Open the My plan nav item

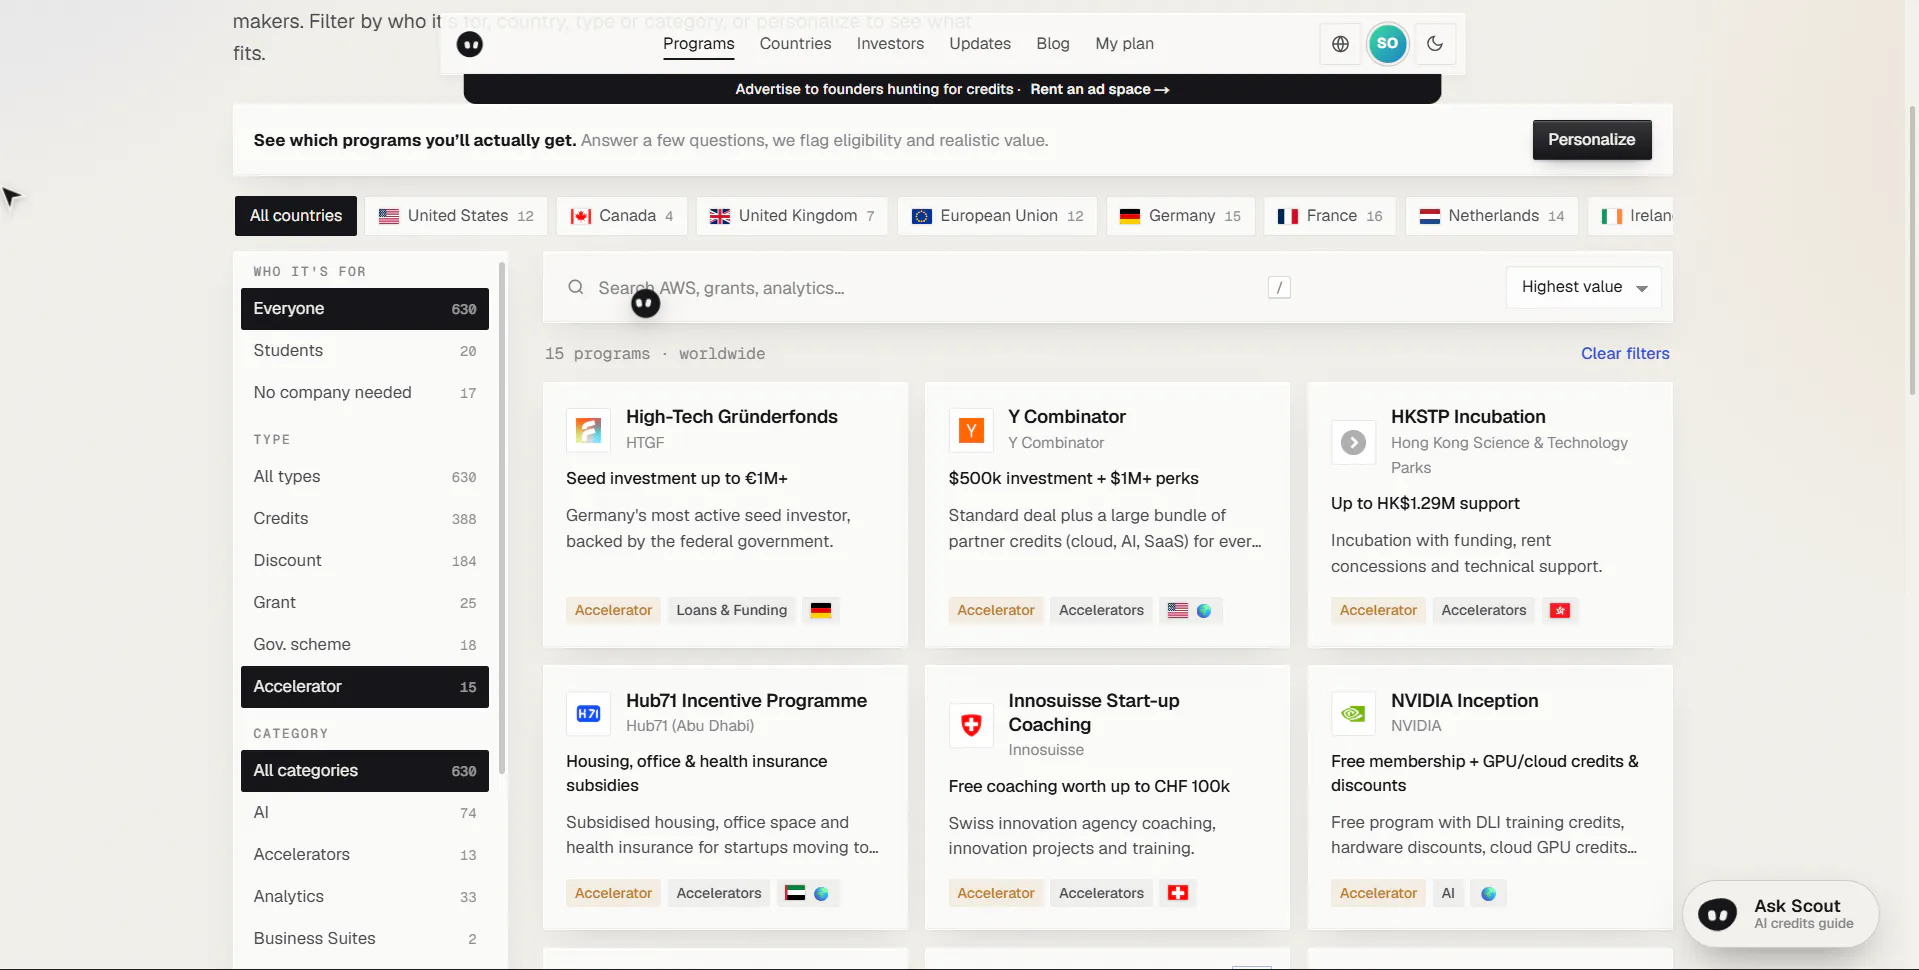[x=1124, y=44]
